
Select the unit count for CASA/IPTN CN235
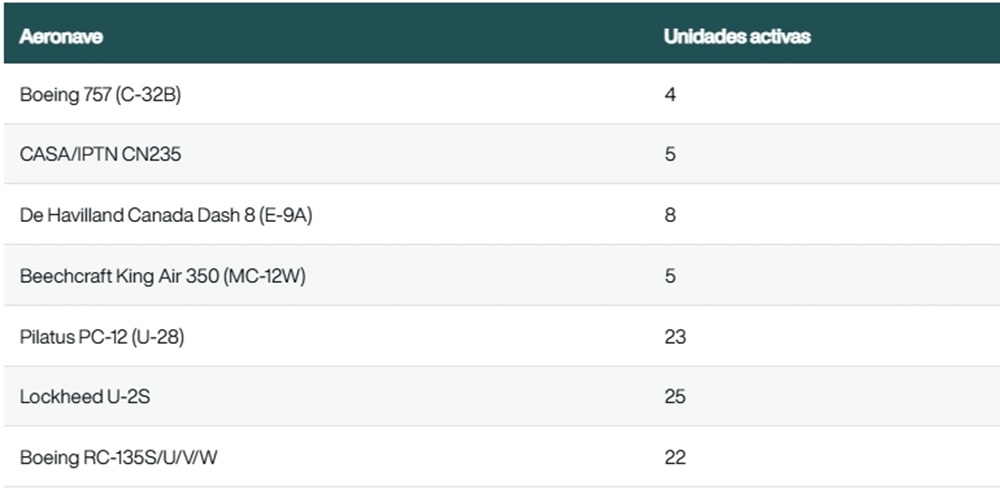tap(670, 155)
